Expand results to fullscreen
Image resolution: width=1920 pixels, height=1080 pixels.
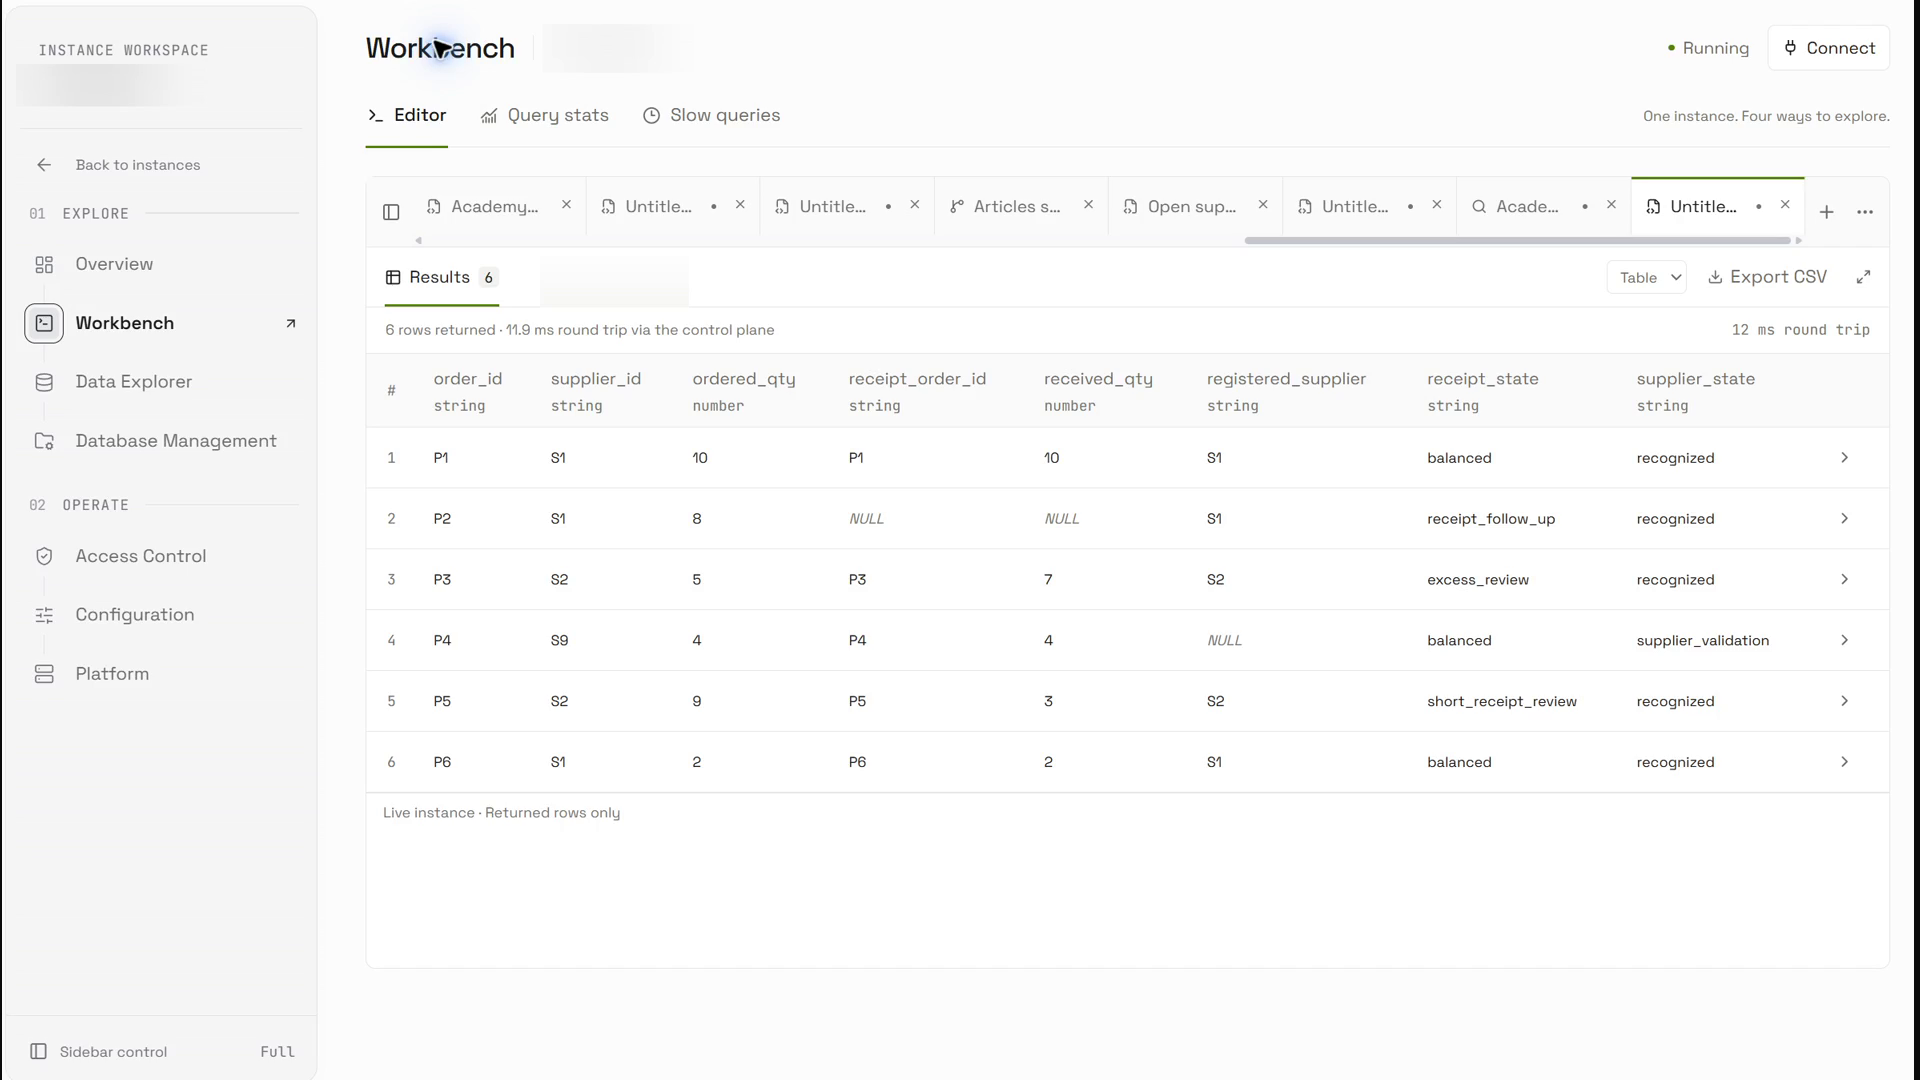[x=1863, y=277]
